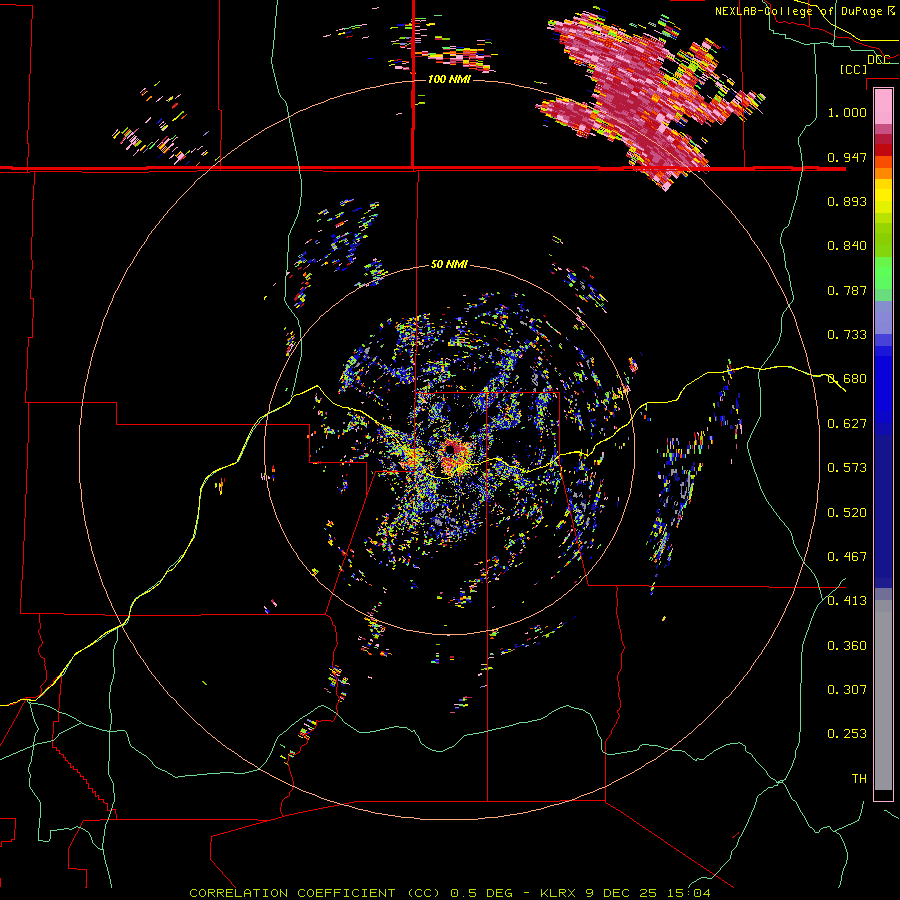Screen dimensions: 900x900
Task: Click the gray lower section of color bar
Action: coord(883,695)
